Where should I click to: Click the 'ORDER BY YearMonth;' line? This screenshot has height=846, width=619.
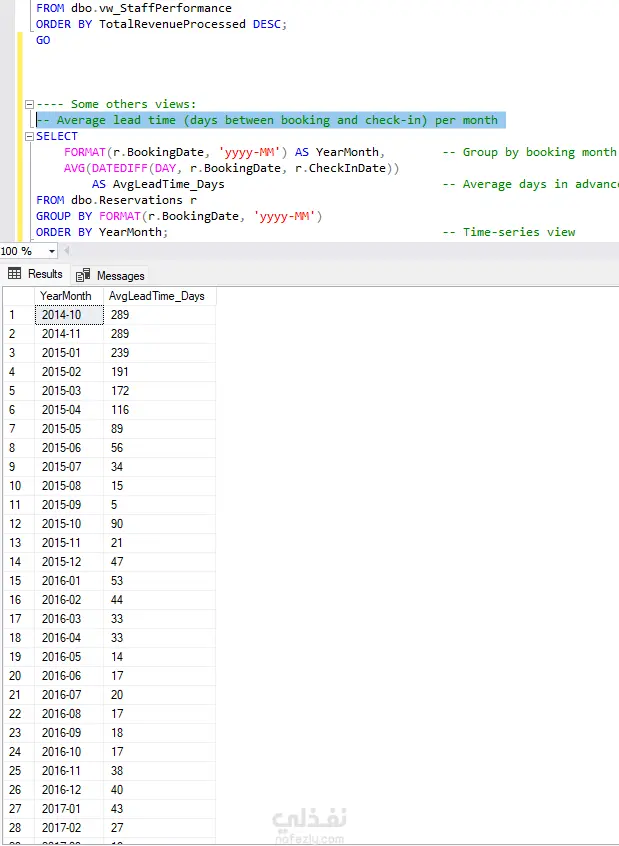click(x=102, y=232)
